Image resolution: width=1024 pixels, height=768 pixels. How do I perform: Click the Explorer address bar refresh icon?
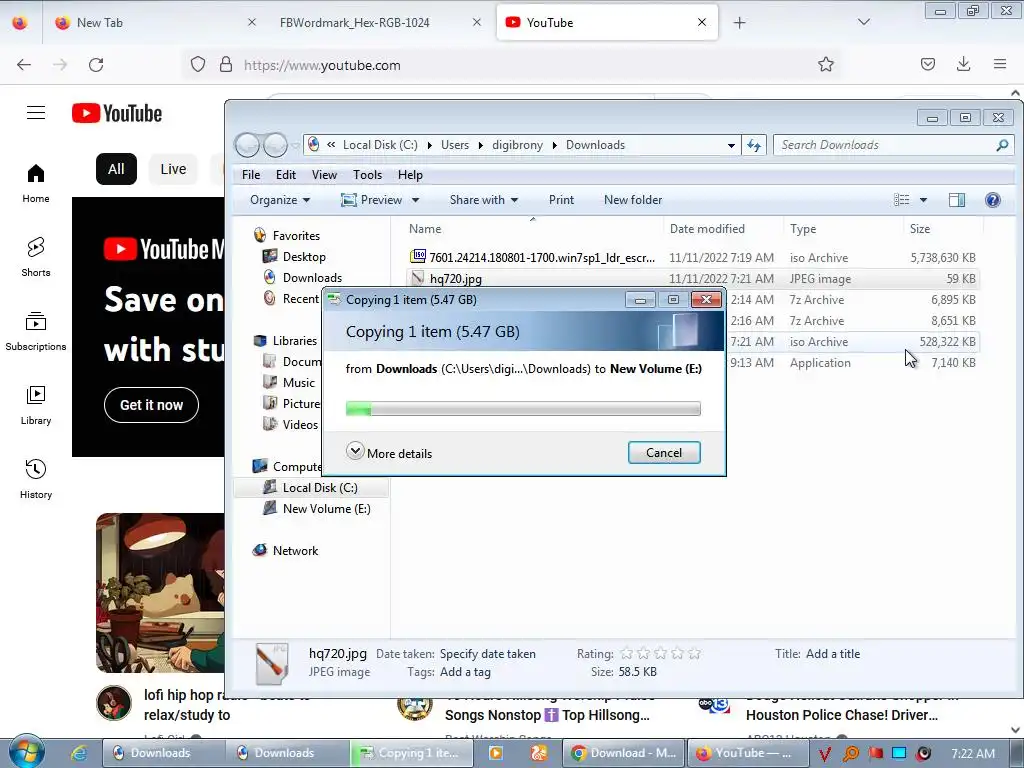pos(754,145)
